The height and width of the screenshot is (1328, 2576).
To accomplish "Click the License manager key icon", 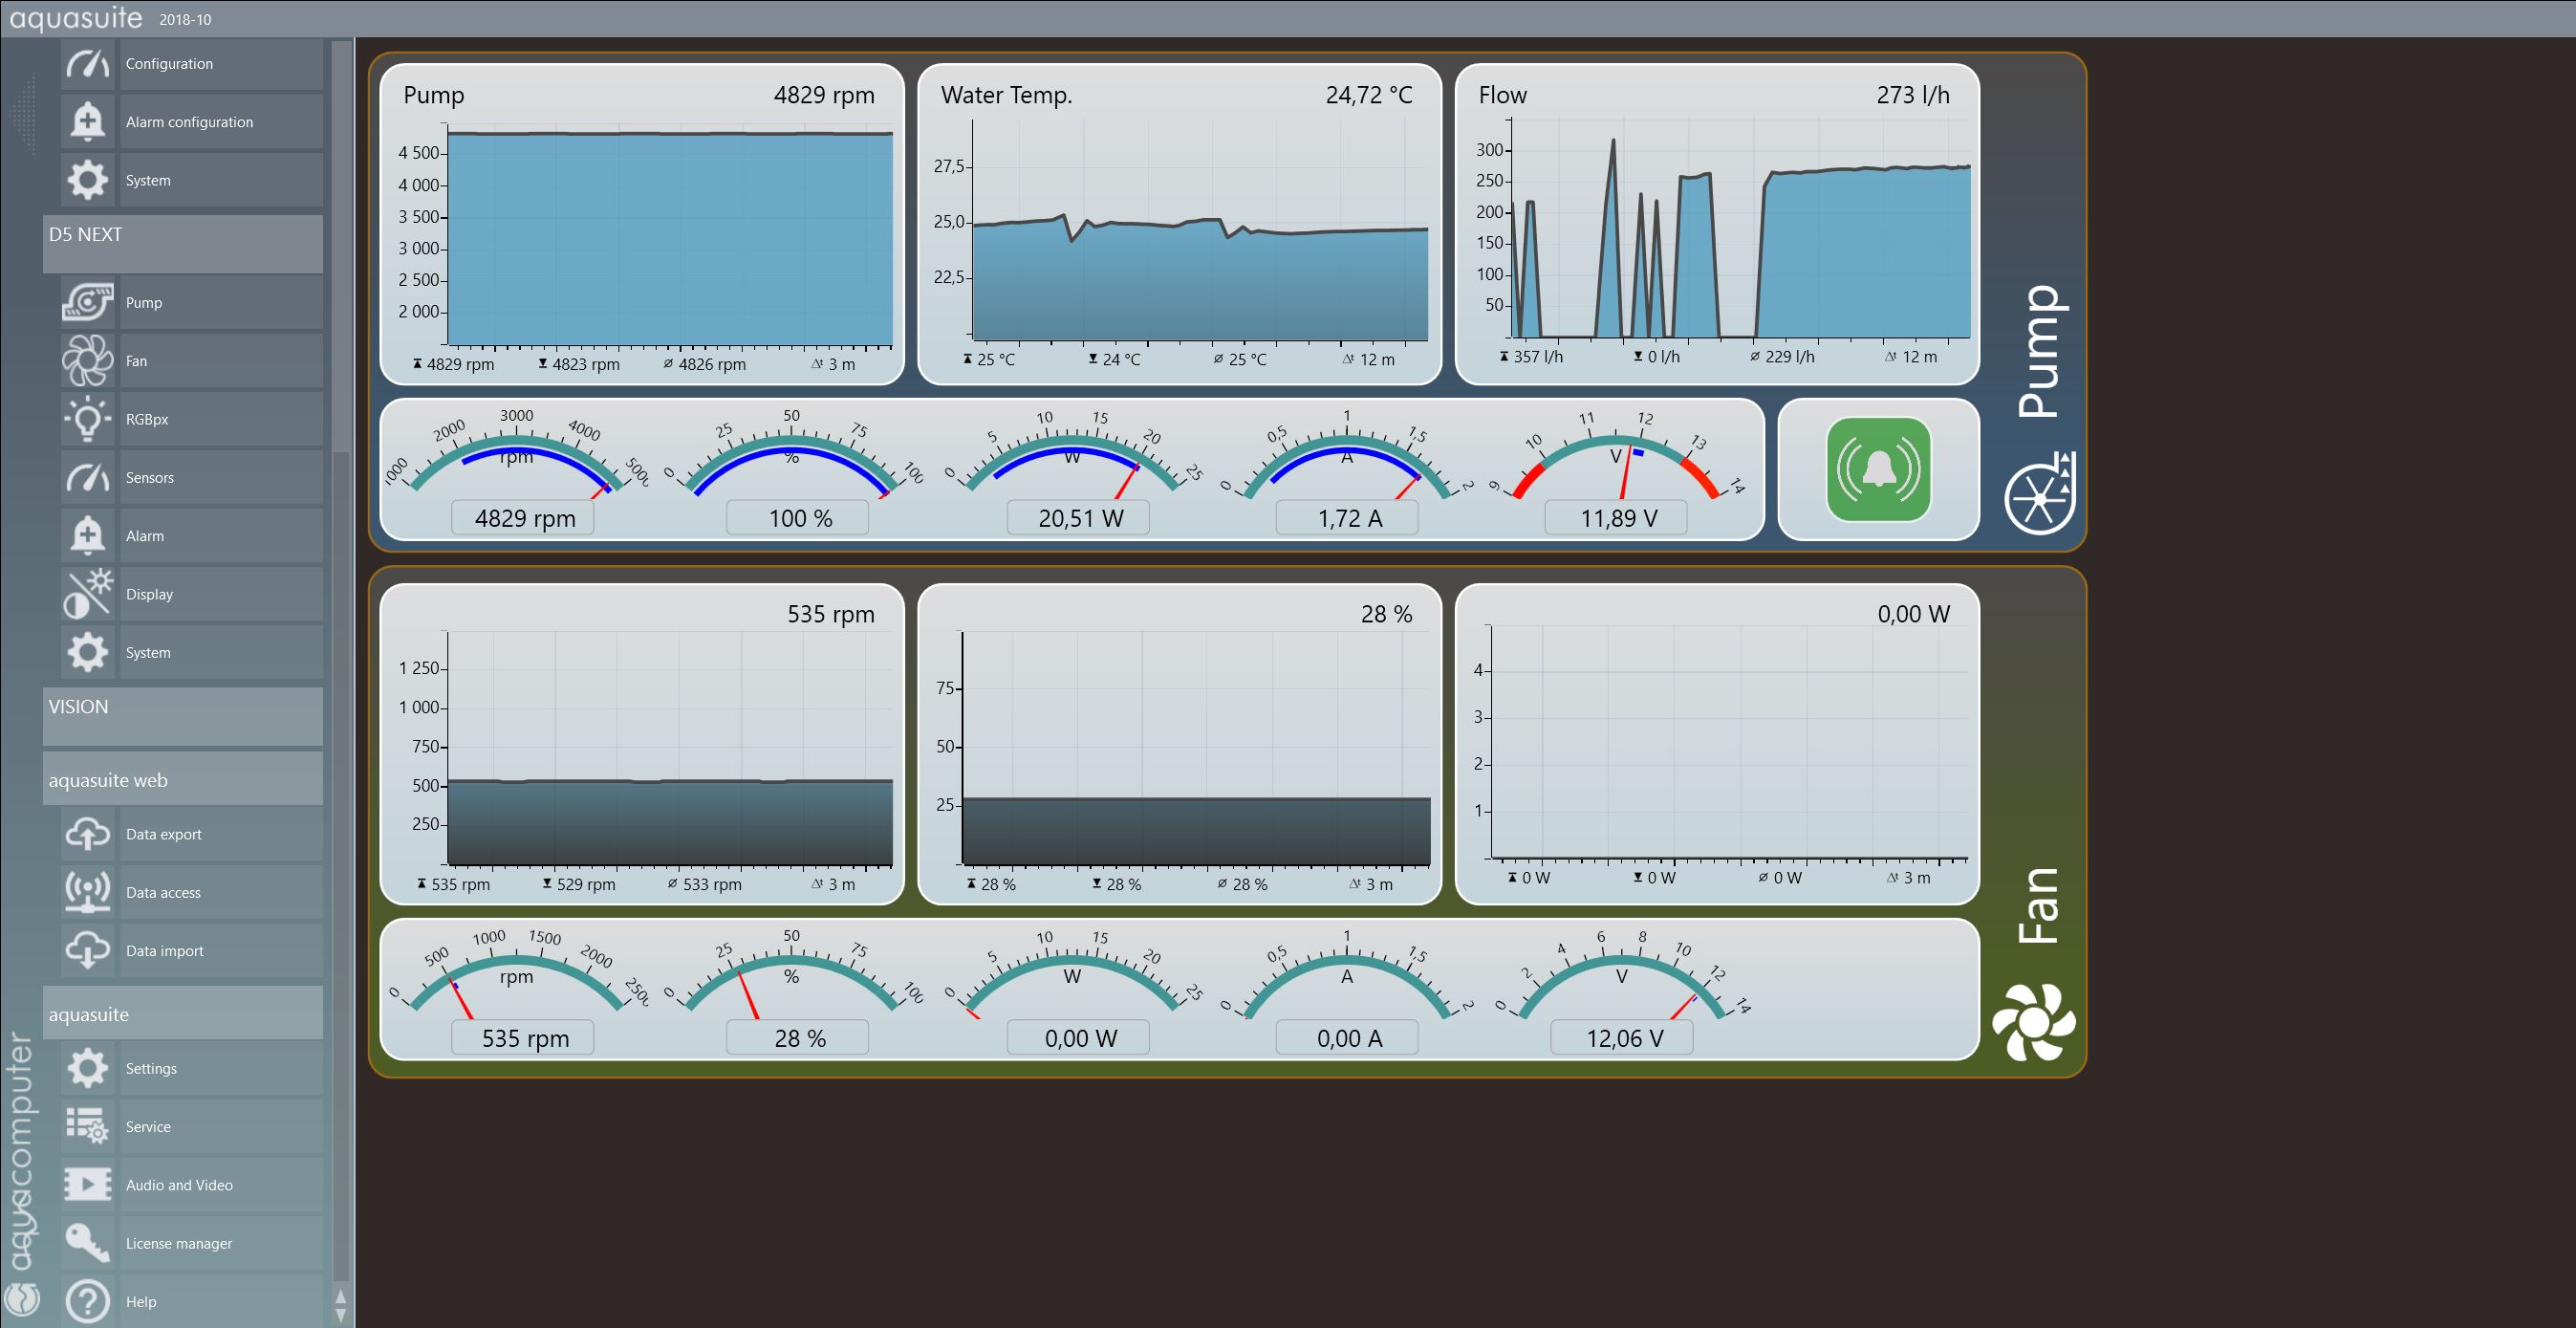I will click(87, 1243).
